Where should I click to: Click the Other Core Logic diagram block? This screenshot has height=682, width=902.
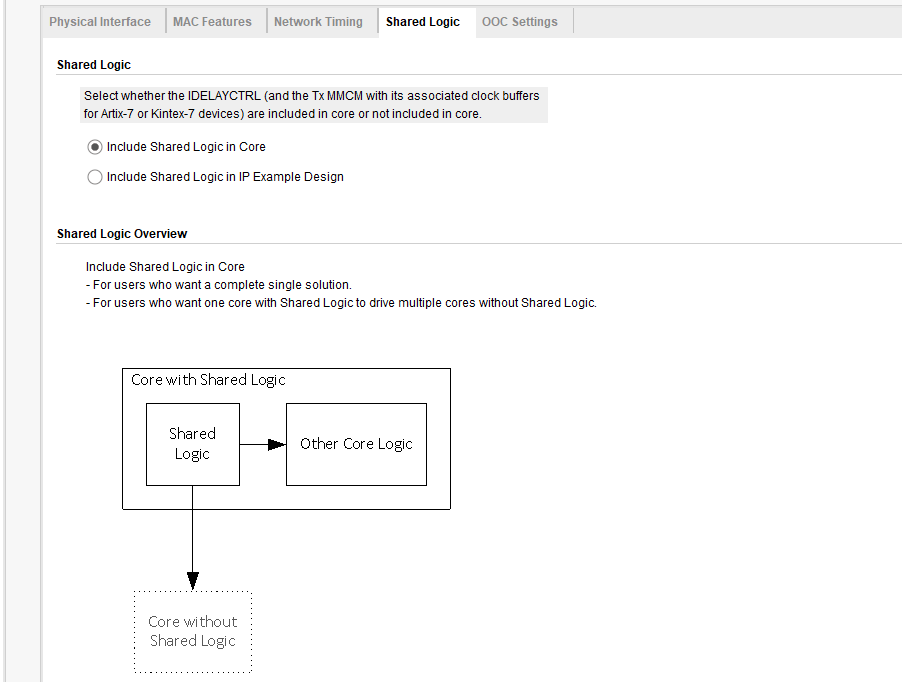point(356,444)
